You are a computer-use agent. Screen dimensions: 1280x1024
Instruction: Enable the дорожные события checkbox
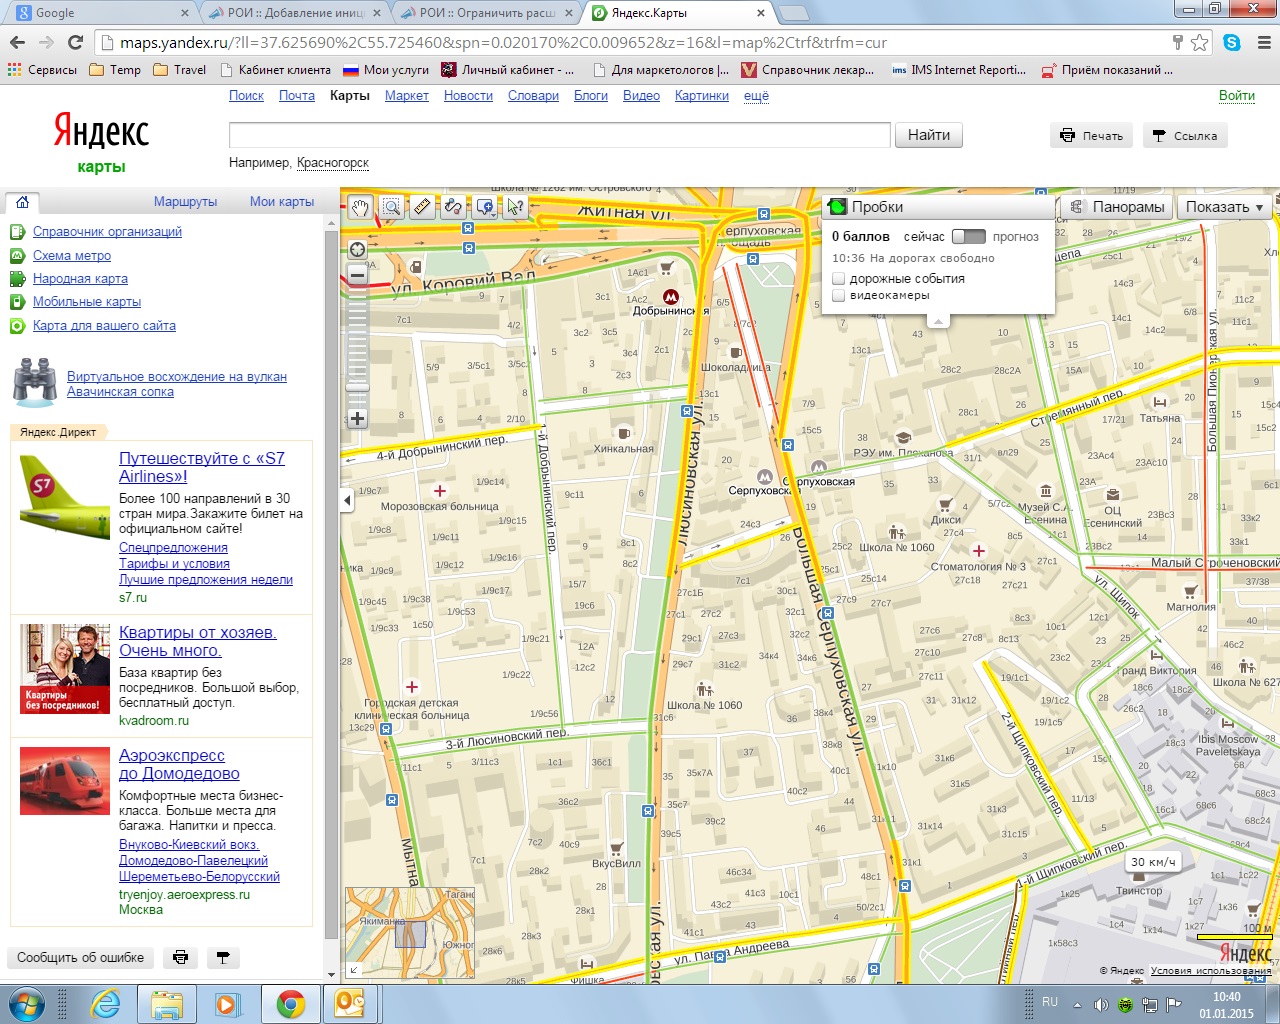(840, 279)
